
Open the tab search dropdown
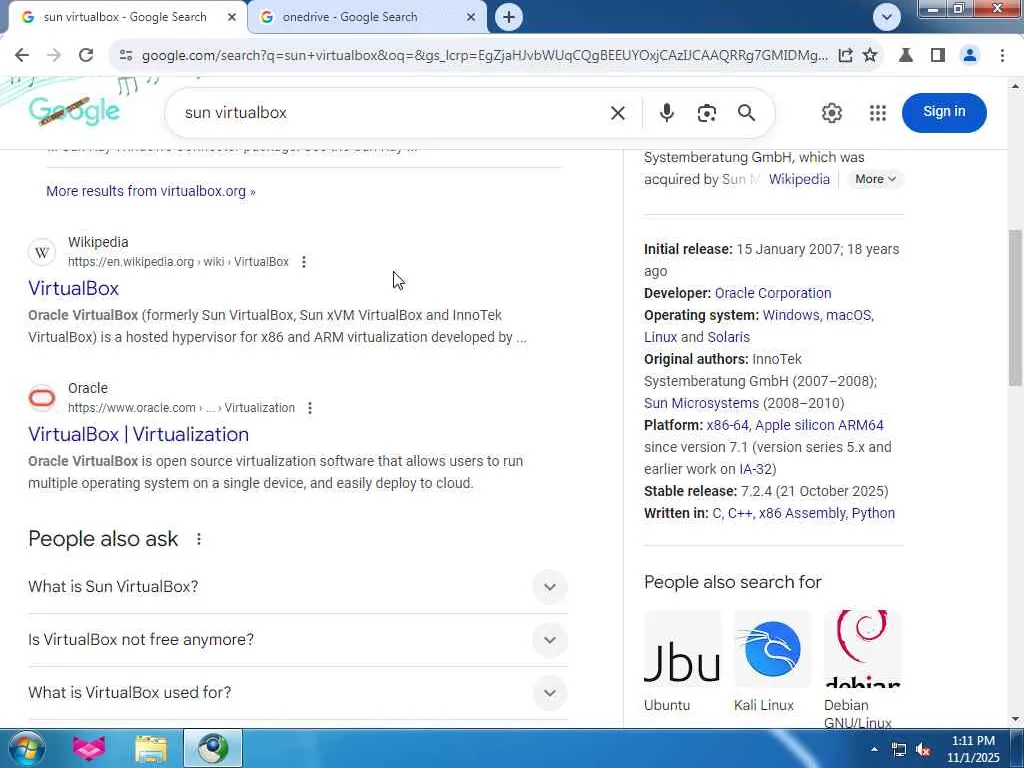pos(886,17)
